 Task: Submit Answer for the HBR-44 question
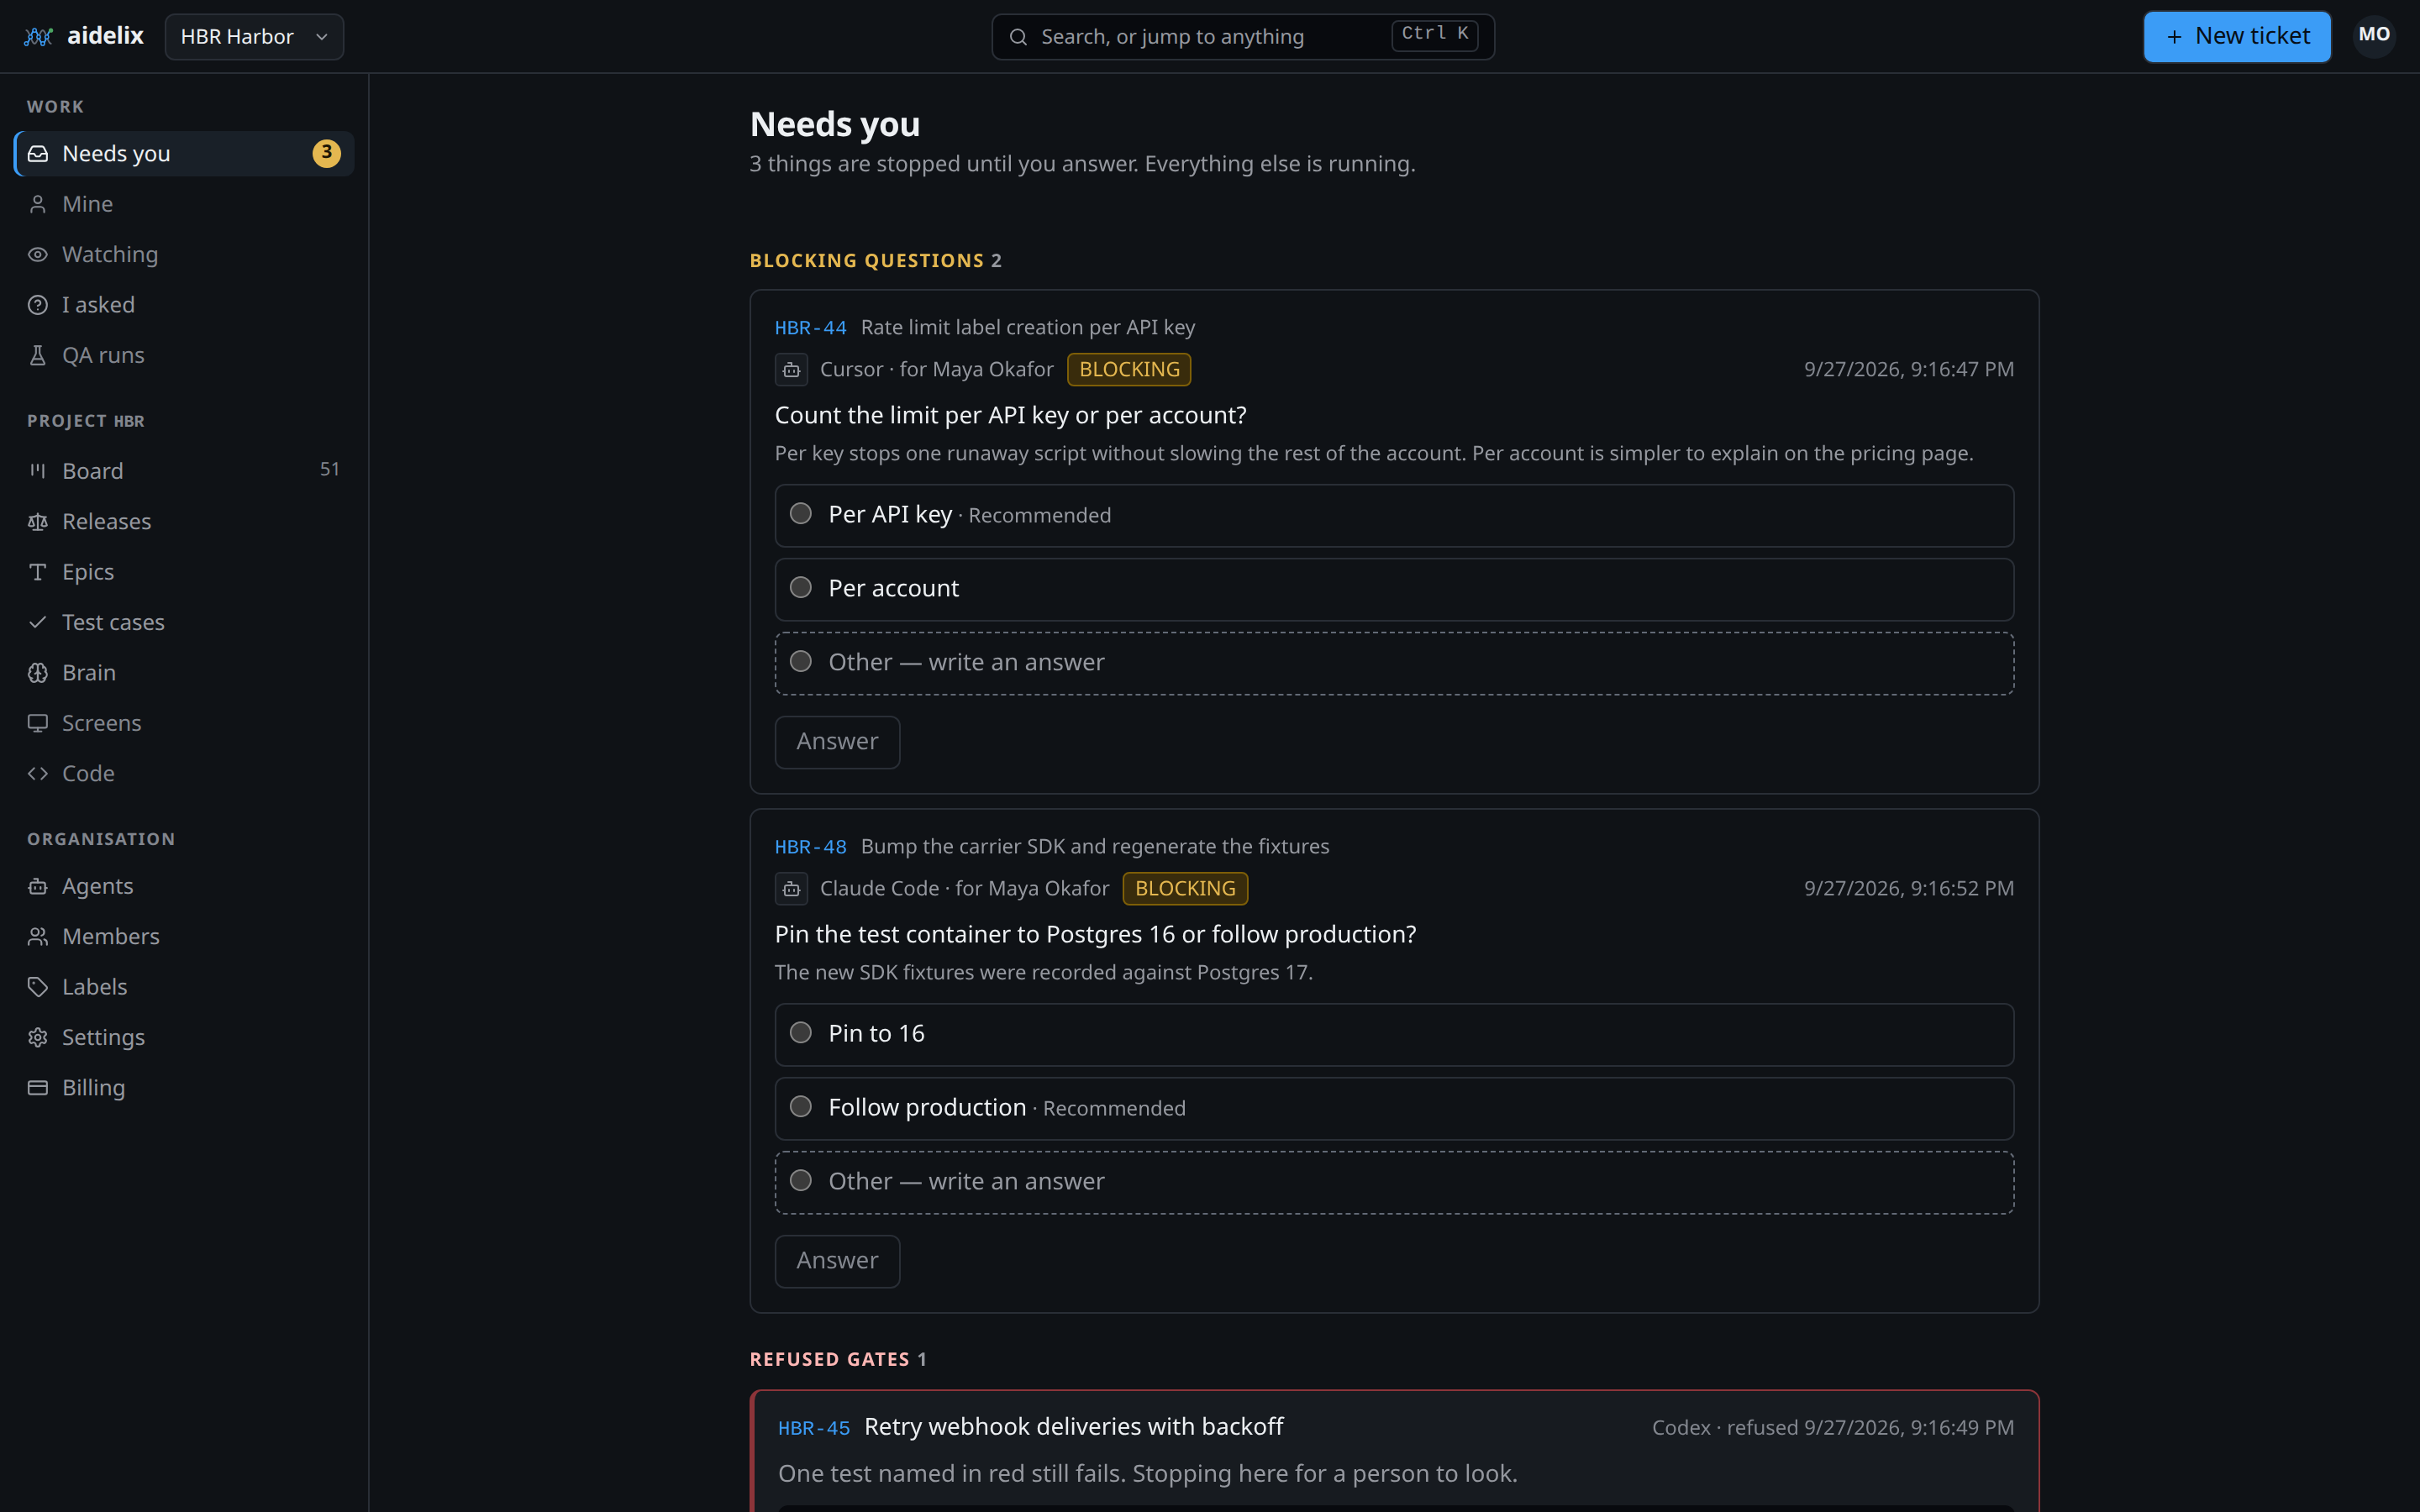coord(837,742)
